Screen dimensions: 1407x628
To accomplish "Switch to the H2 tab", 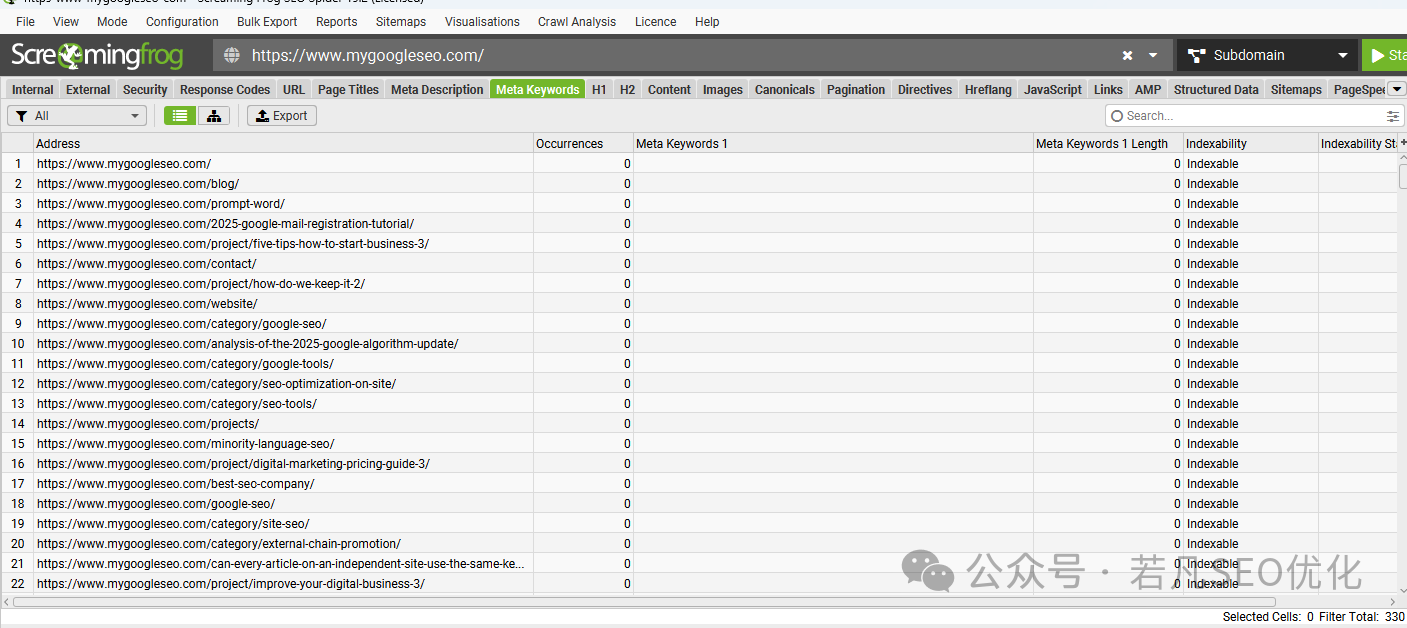I will point(627,89).
